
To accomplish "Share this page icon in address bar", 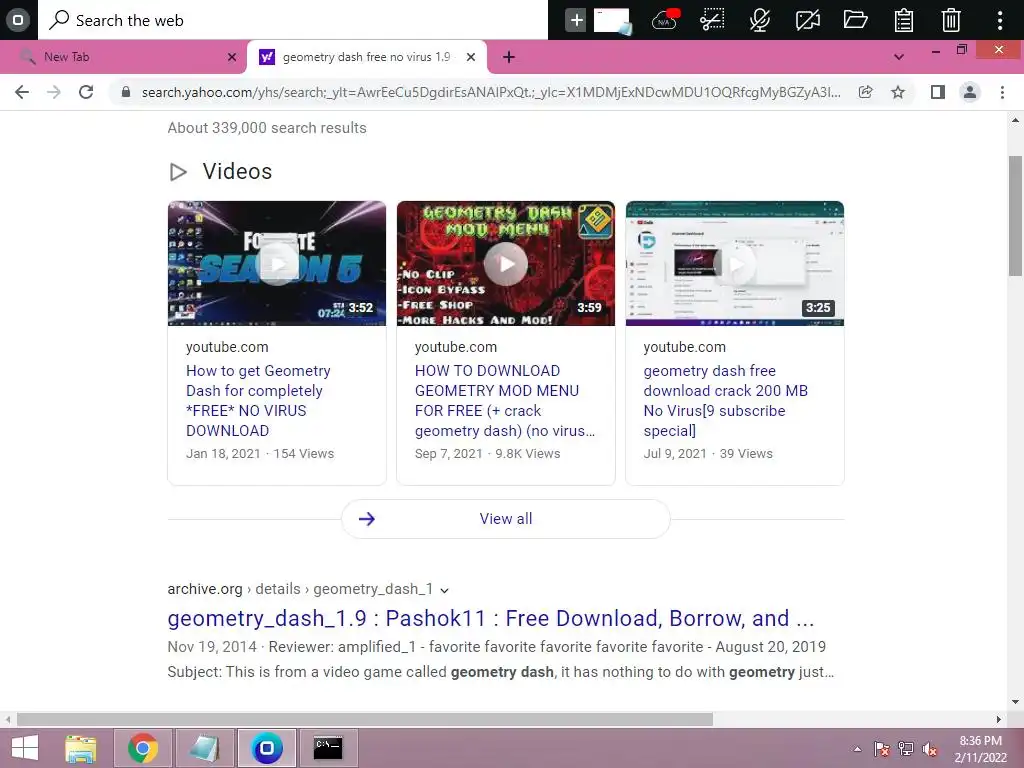I will (x=866, y=92).
